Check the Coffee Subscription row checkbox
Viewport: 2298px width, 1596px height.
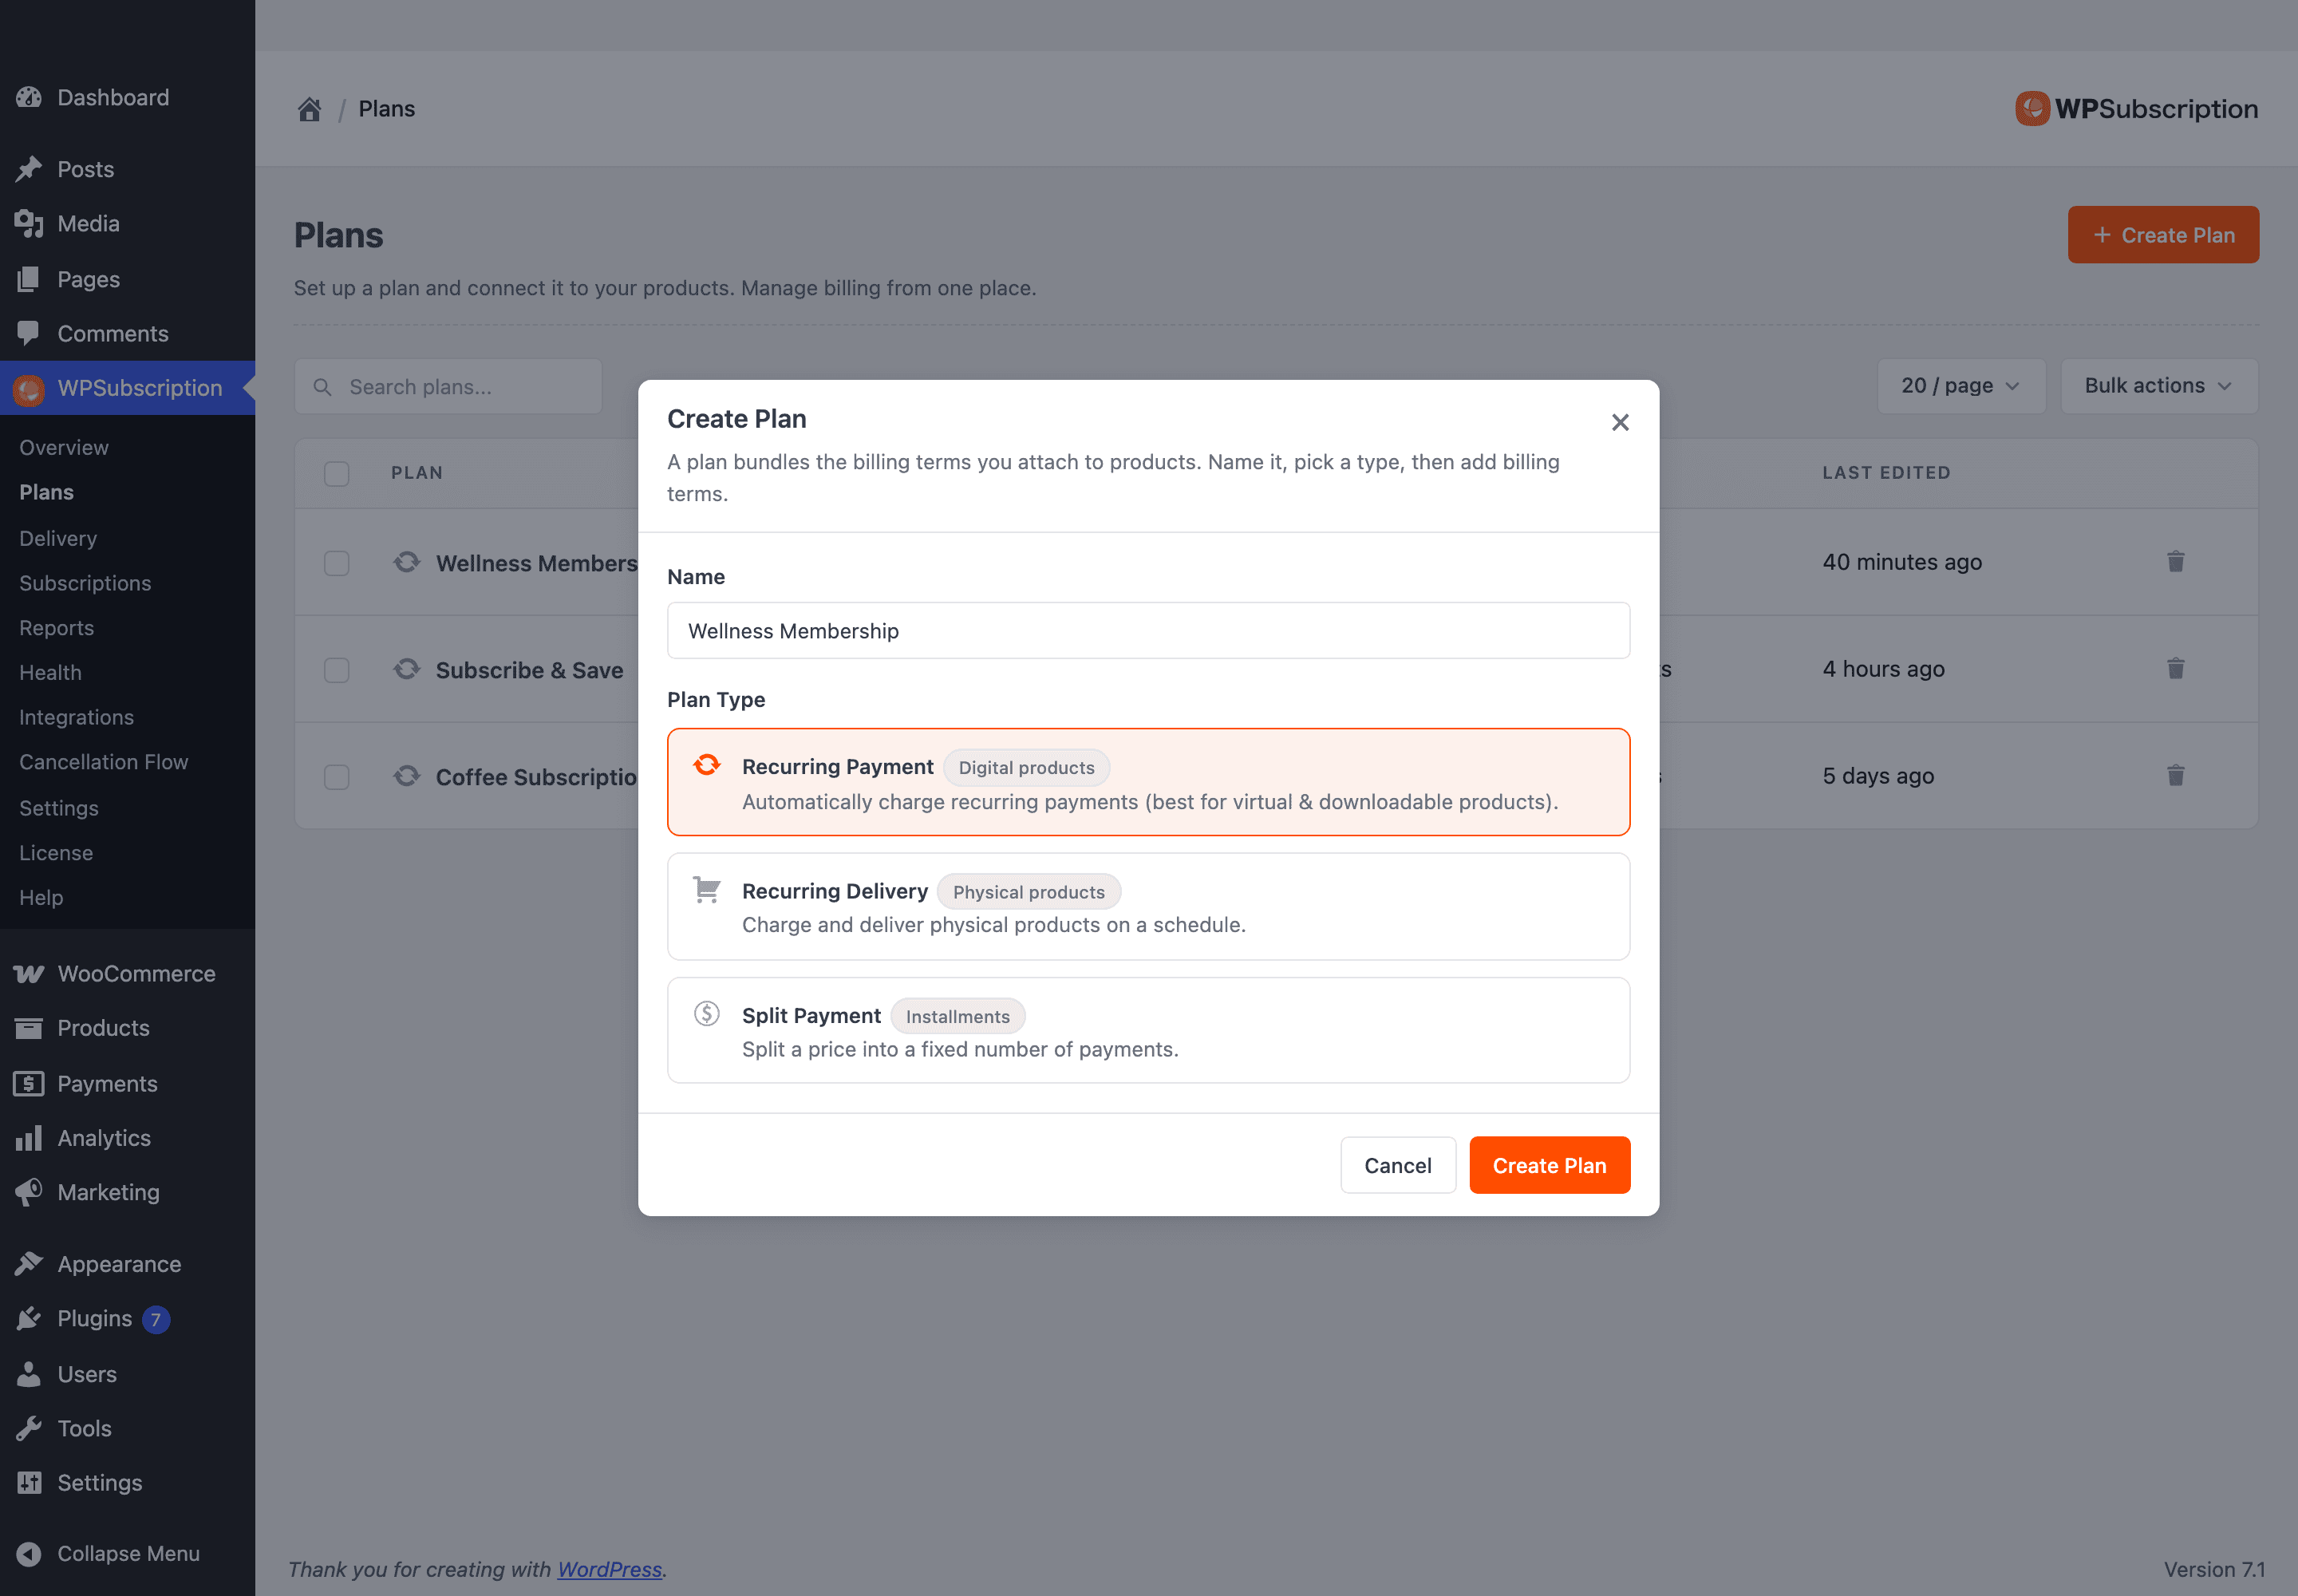[337, 777]
